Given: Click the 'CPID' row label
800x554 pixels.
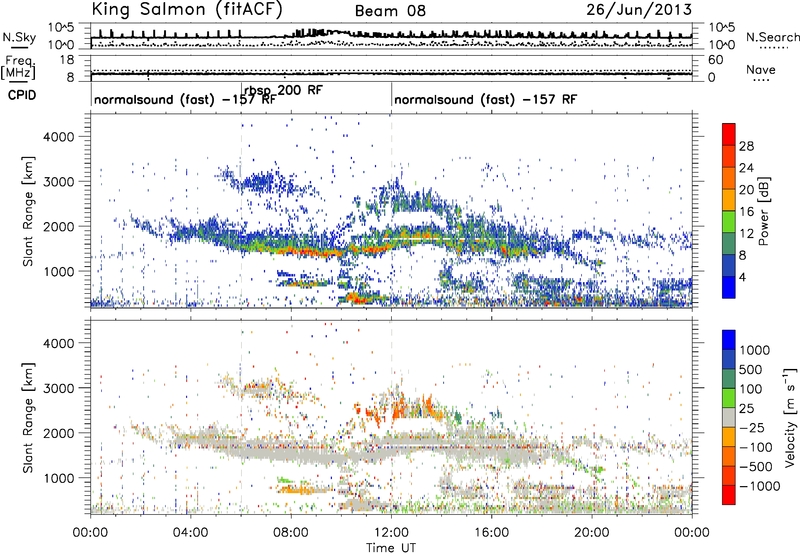Looking at the screenshot, I should click(21, 95).
